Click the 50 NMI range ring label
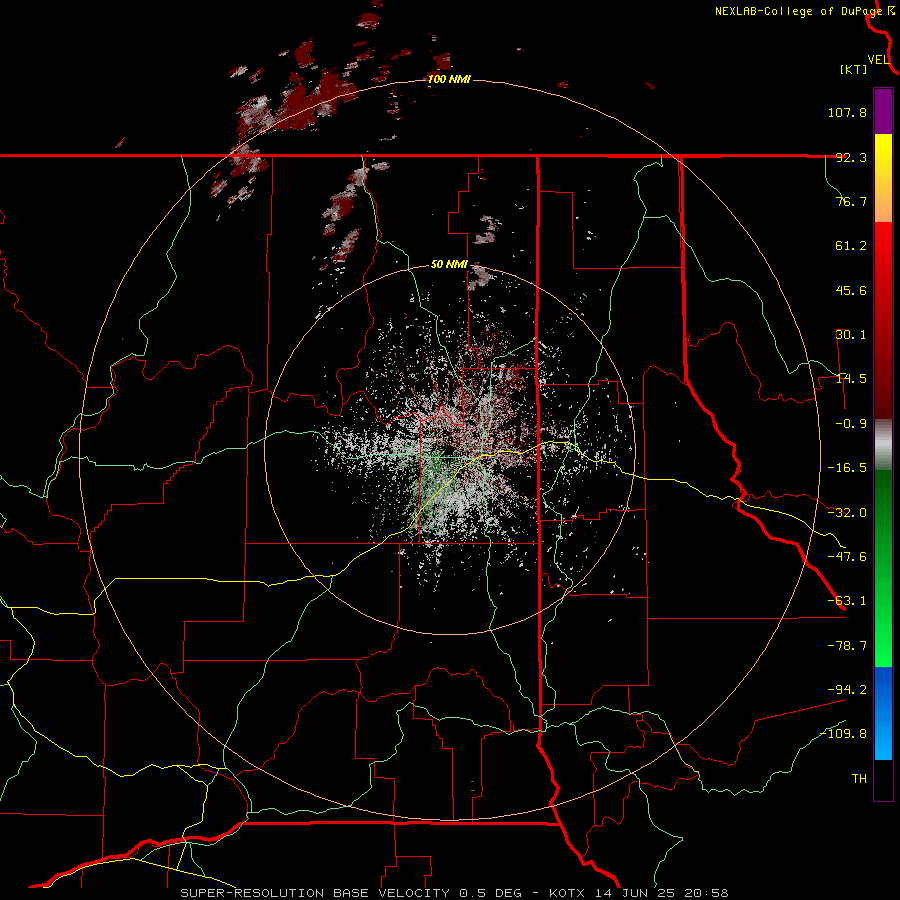Viewport: 900px width, 900px height. (x=449, y=265)
